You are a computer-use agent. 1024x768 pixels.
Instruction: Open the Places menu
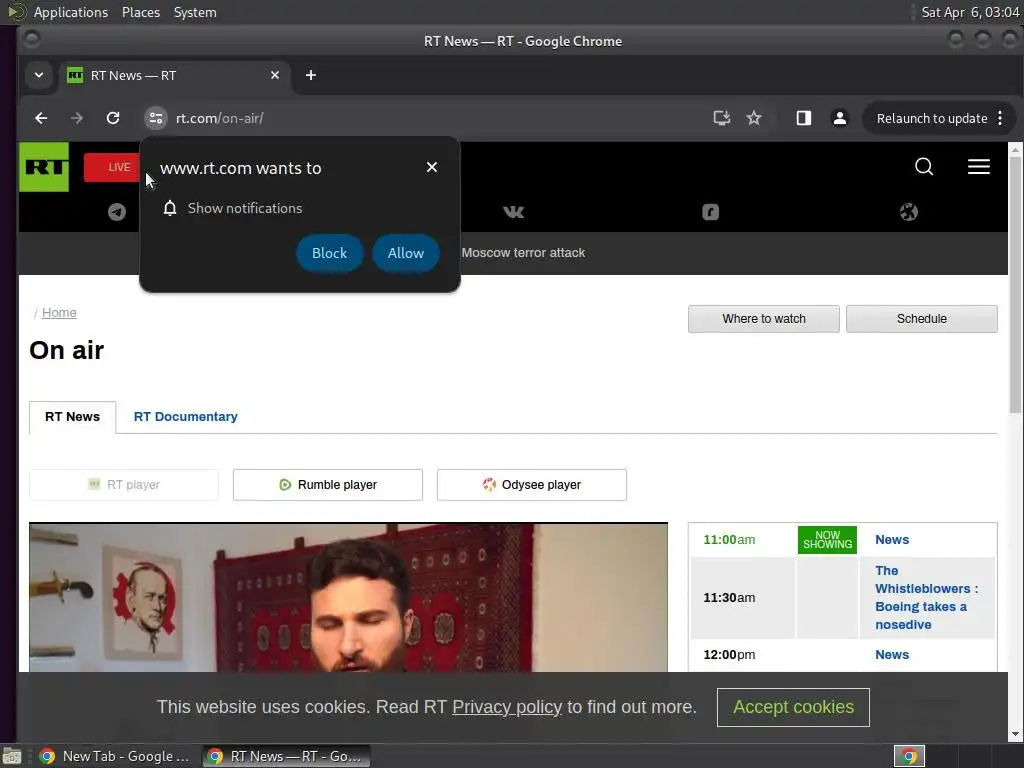coord(141,12)
